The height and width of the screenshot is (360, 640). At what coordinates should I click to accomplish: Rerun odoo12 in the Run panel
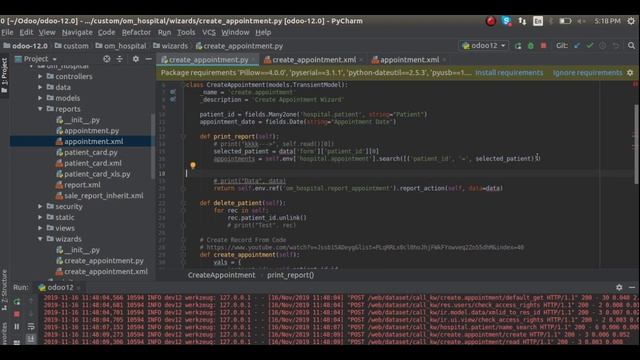pos(17,302)
